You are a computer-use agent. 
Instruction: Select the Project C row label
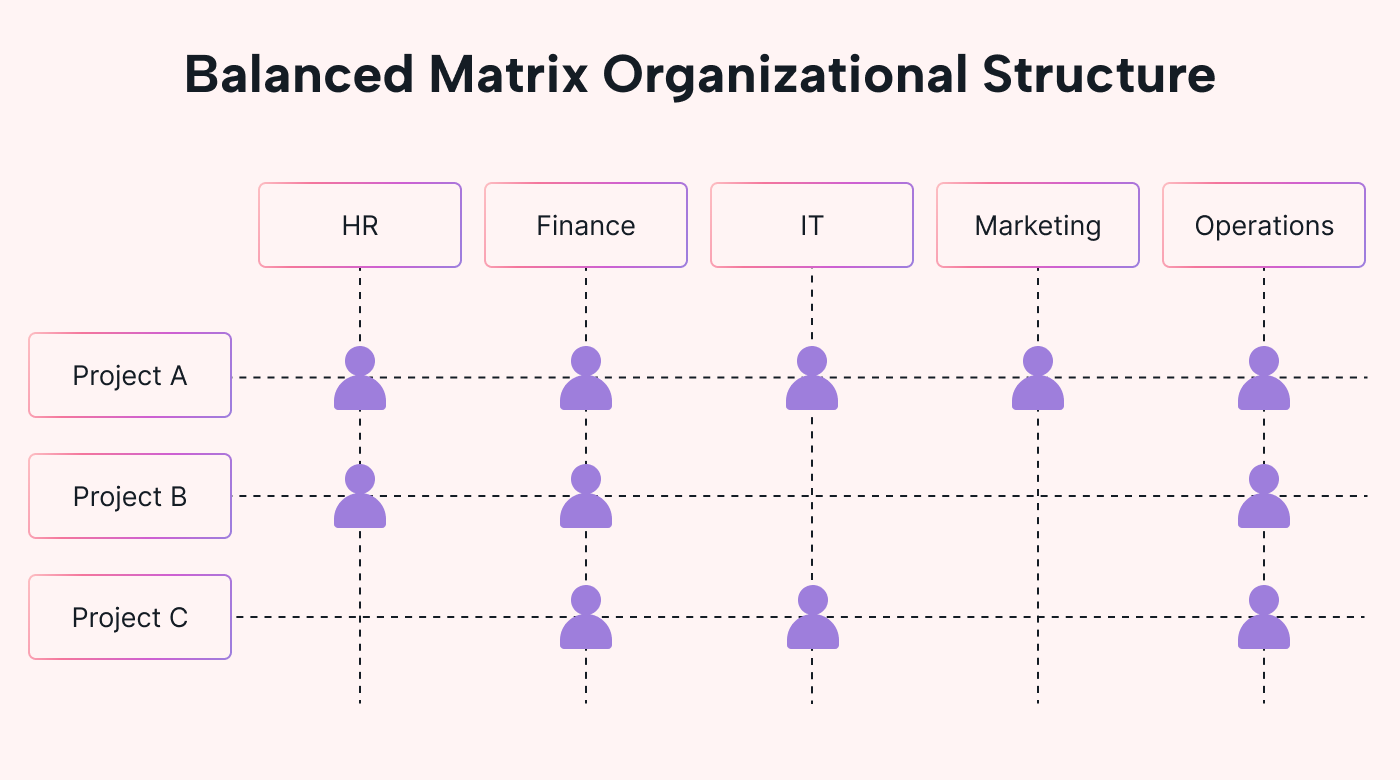click(130, 617)
